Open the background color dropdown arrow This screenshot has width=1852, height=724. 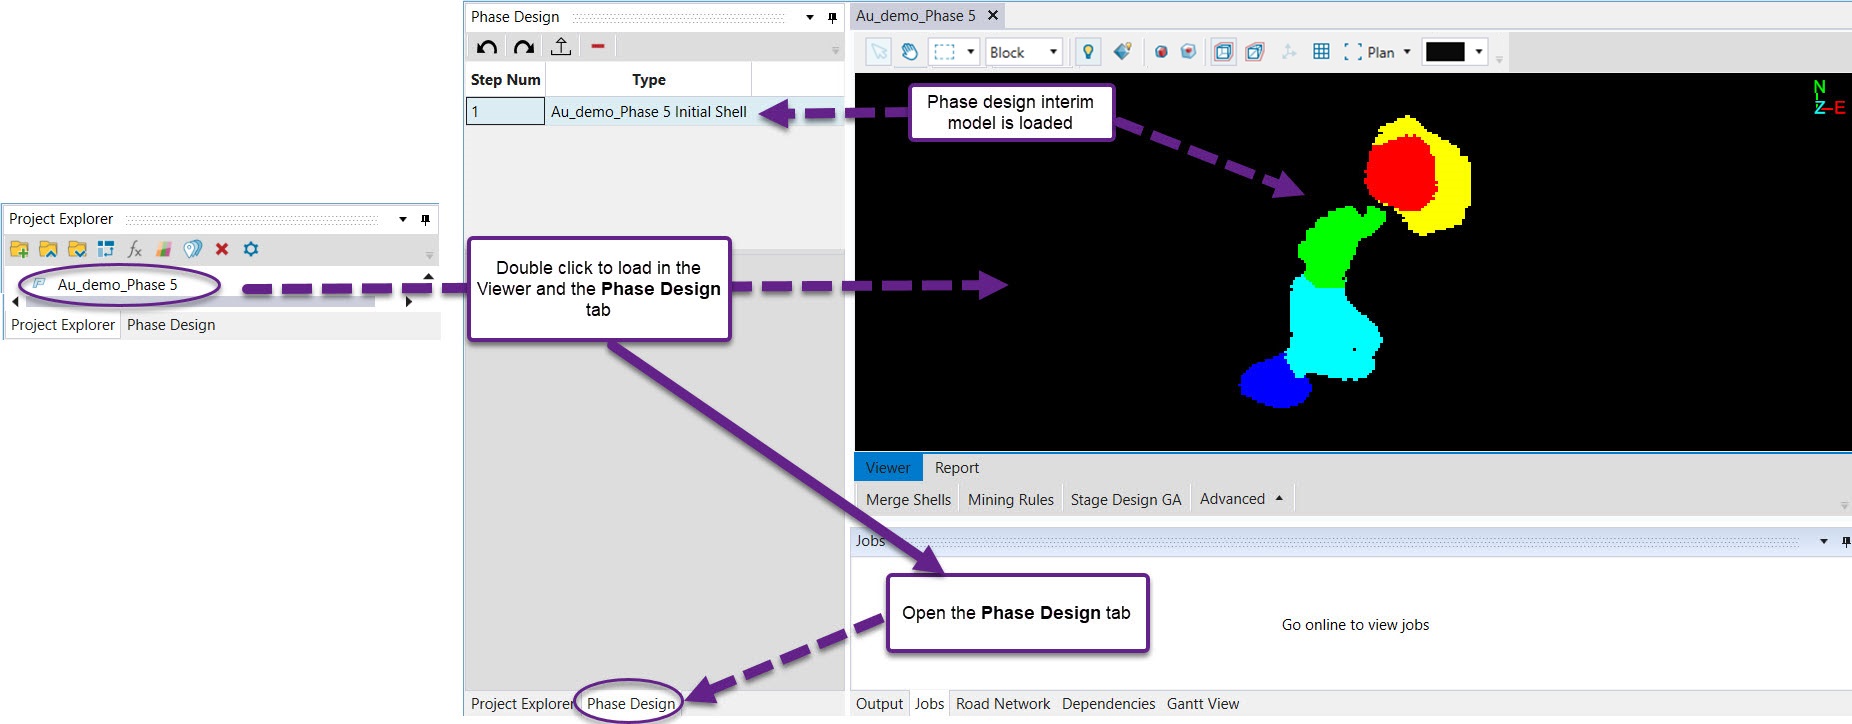[x=1479, y=52]
